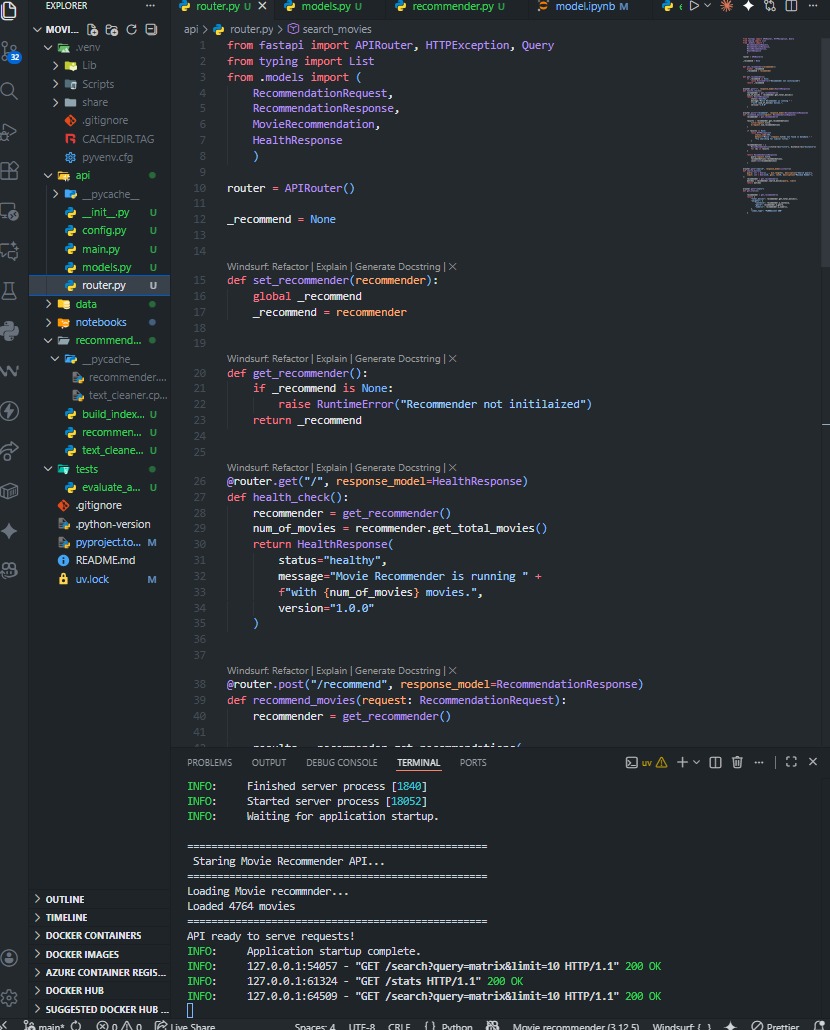This screenshot has height=1030, width=830.
Task: Open main.py in Explorer
Action: click(x=100, y=249)
